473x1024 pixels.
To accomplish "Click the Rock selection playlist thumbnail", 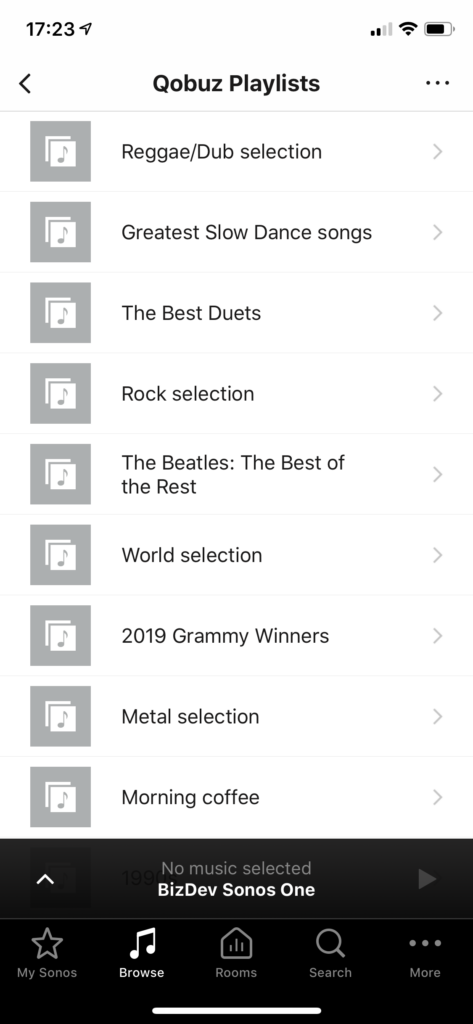I will pos(60,394).
